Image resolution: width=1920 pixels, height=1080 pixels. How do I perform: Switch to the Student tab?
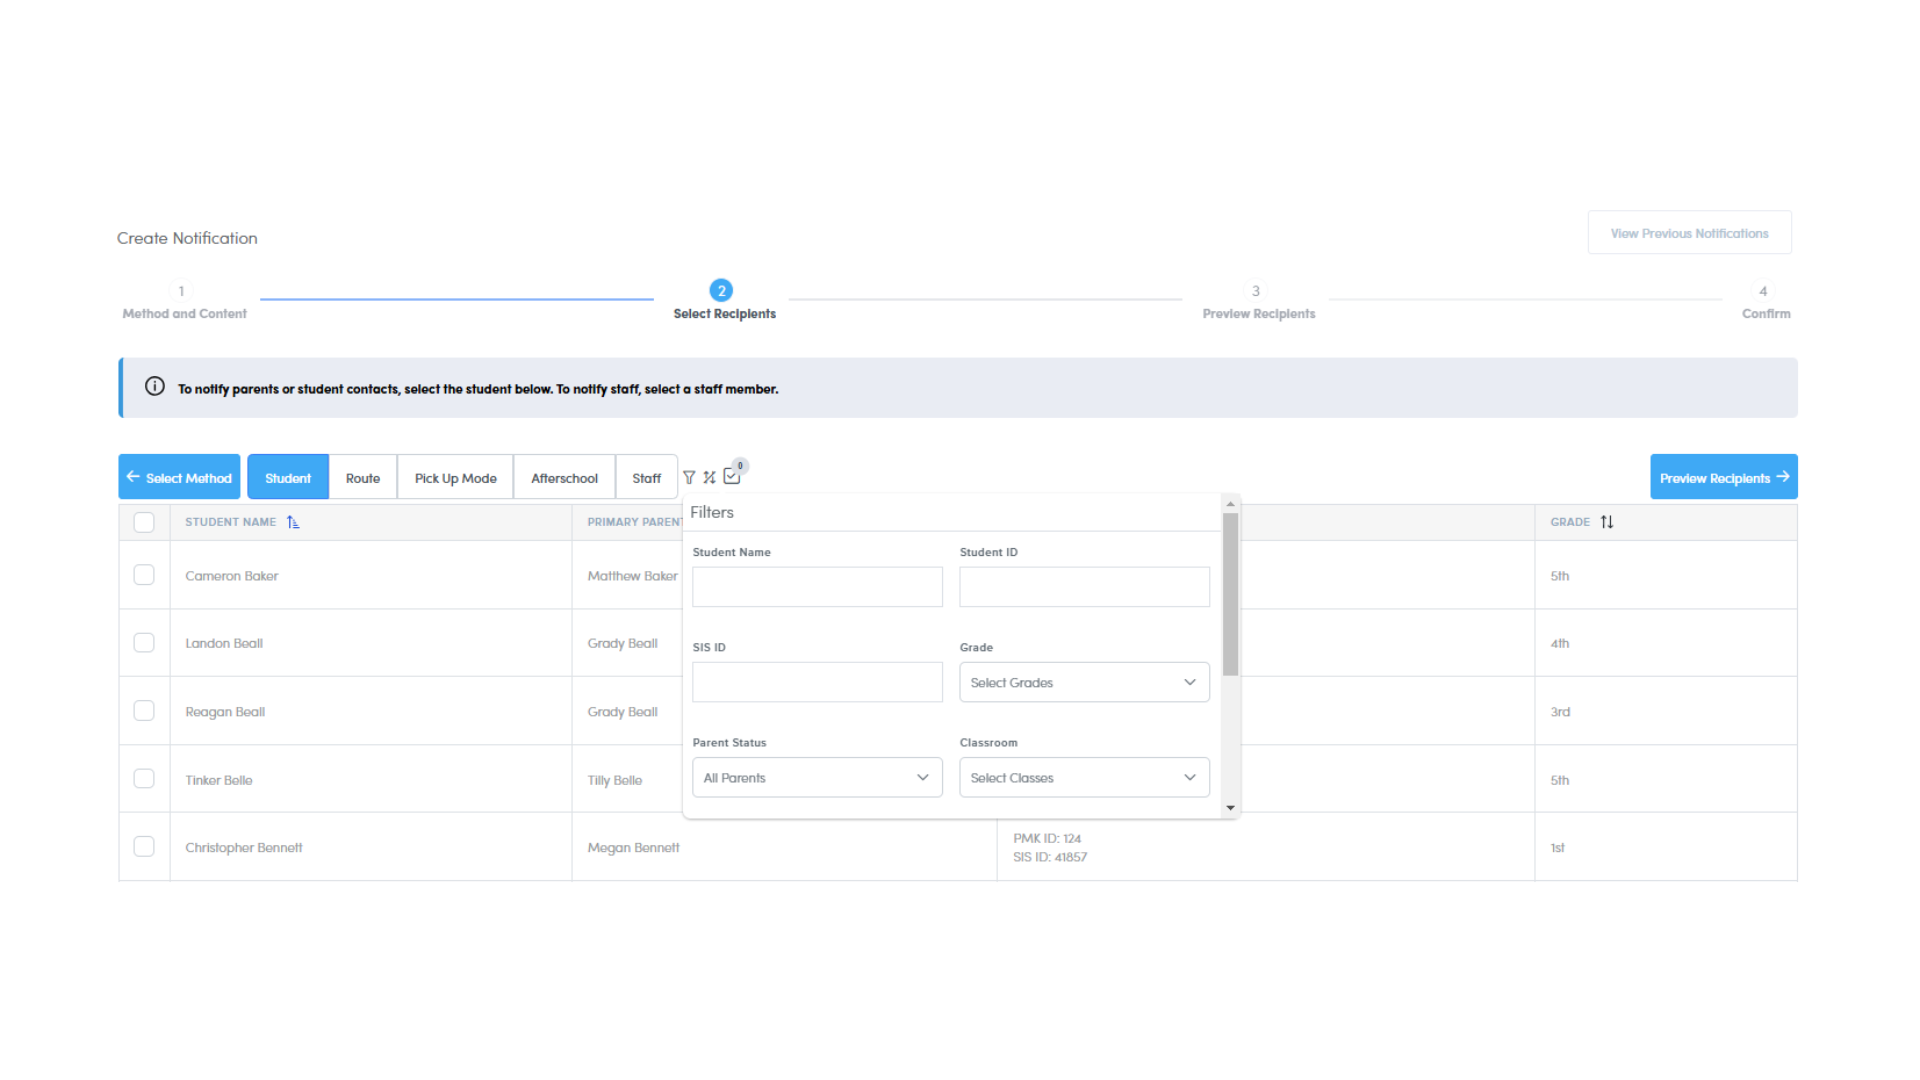tap(288, 477)
